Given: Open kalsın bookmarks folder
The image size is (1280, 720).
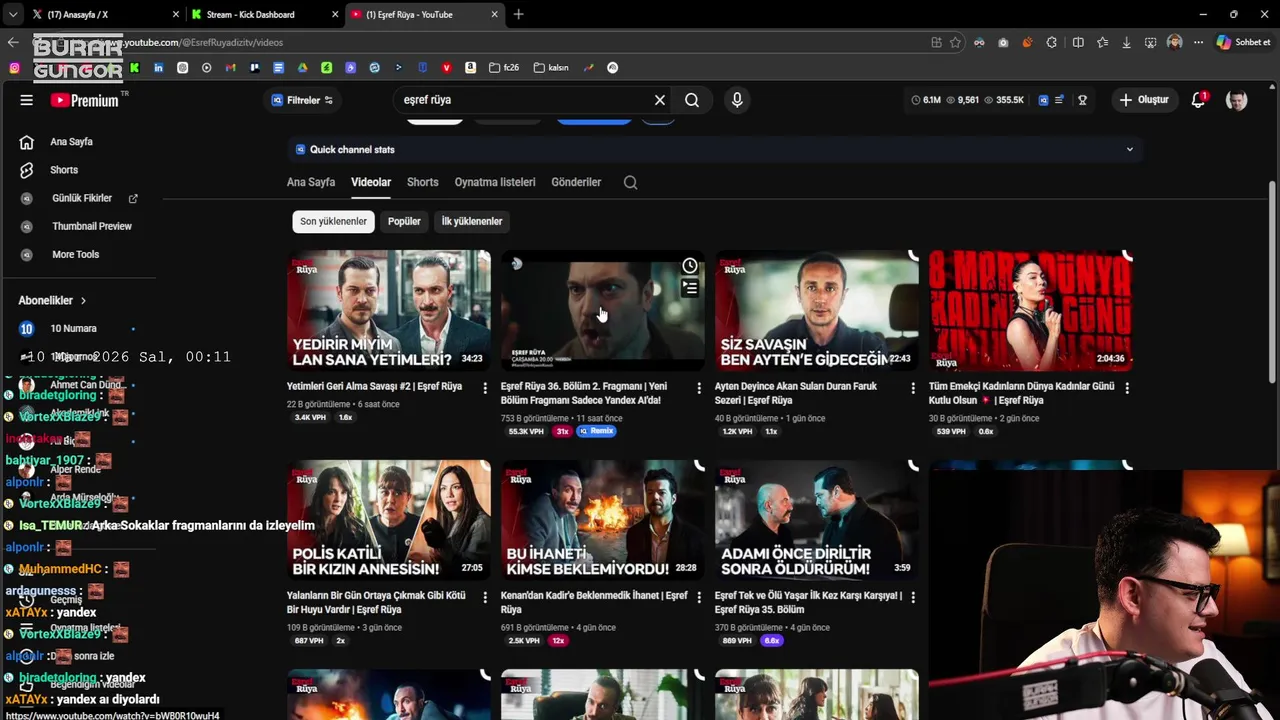Looking at the screenshot, I should tap(551, 68).
